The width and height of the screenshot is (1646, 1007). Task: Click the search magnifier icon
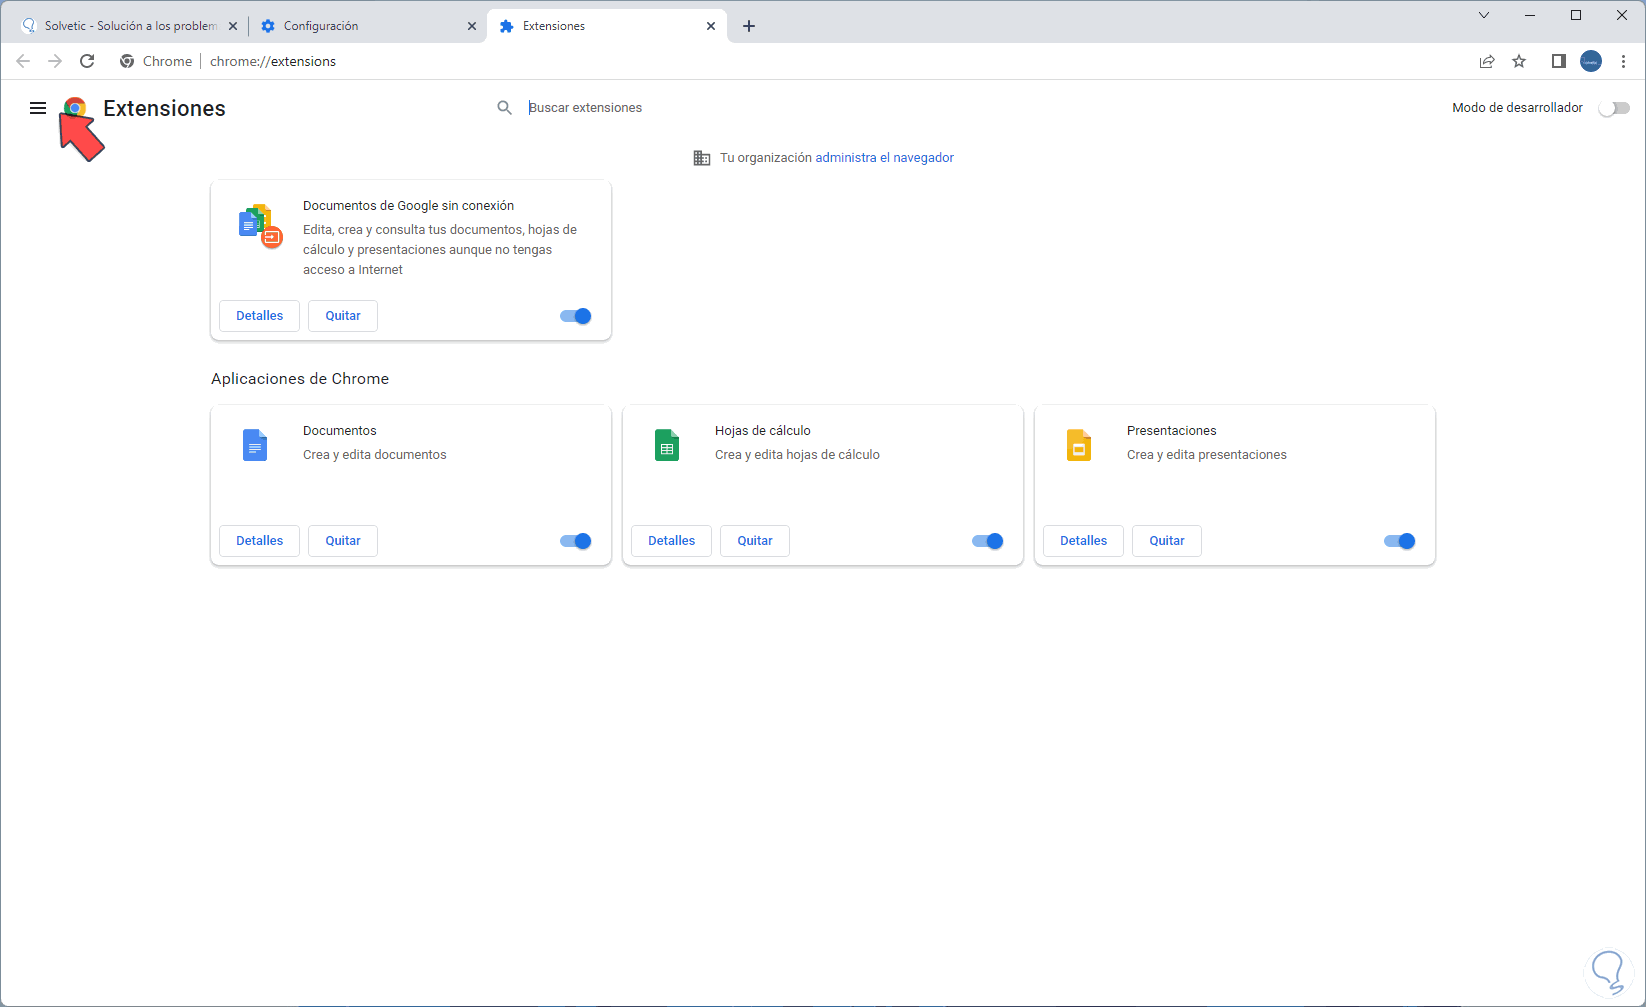pyautogui.click(x=505, y=107)
